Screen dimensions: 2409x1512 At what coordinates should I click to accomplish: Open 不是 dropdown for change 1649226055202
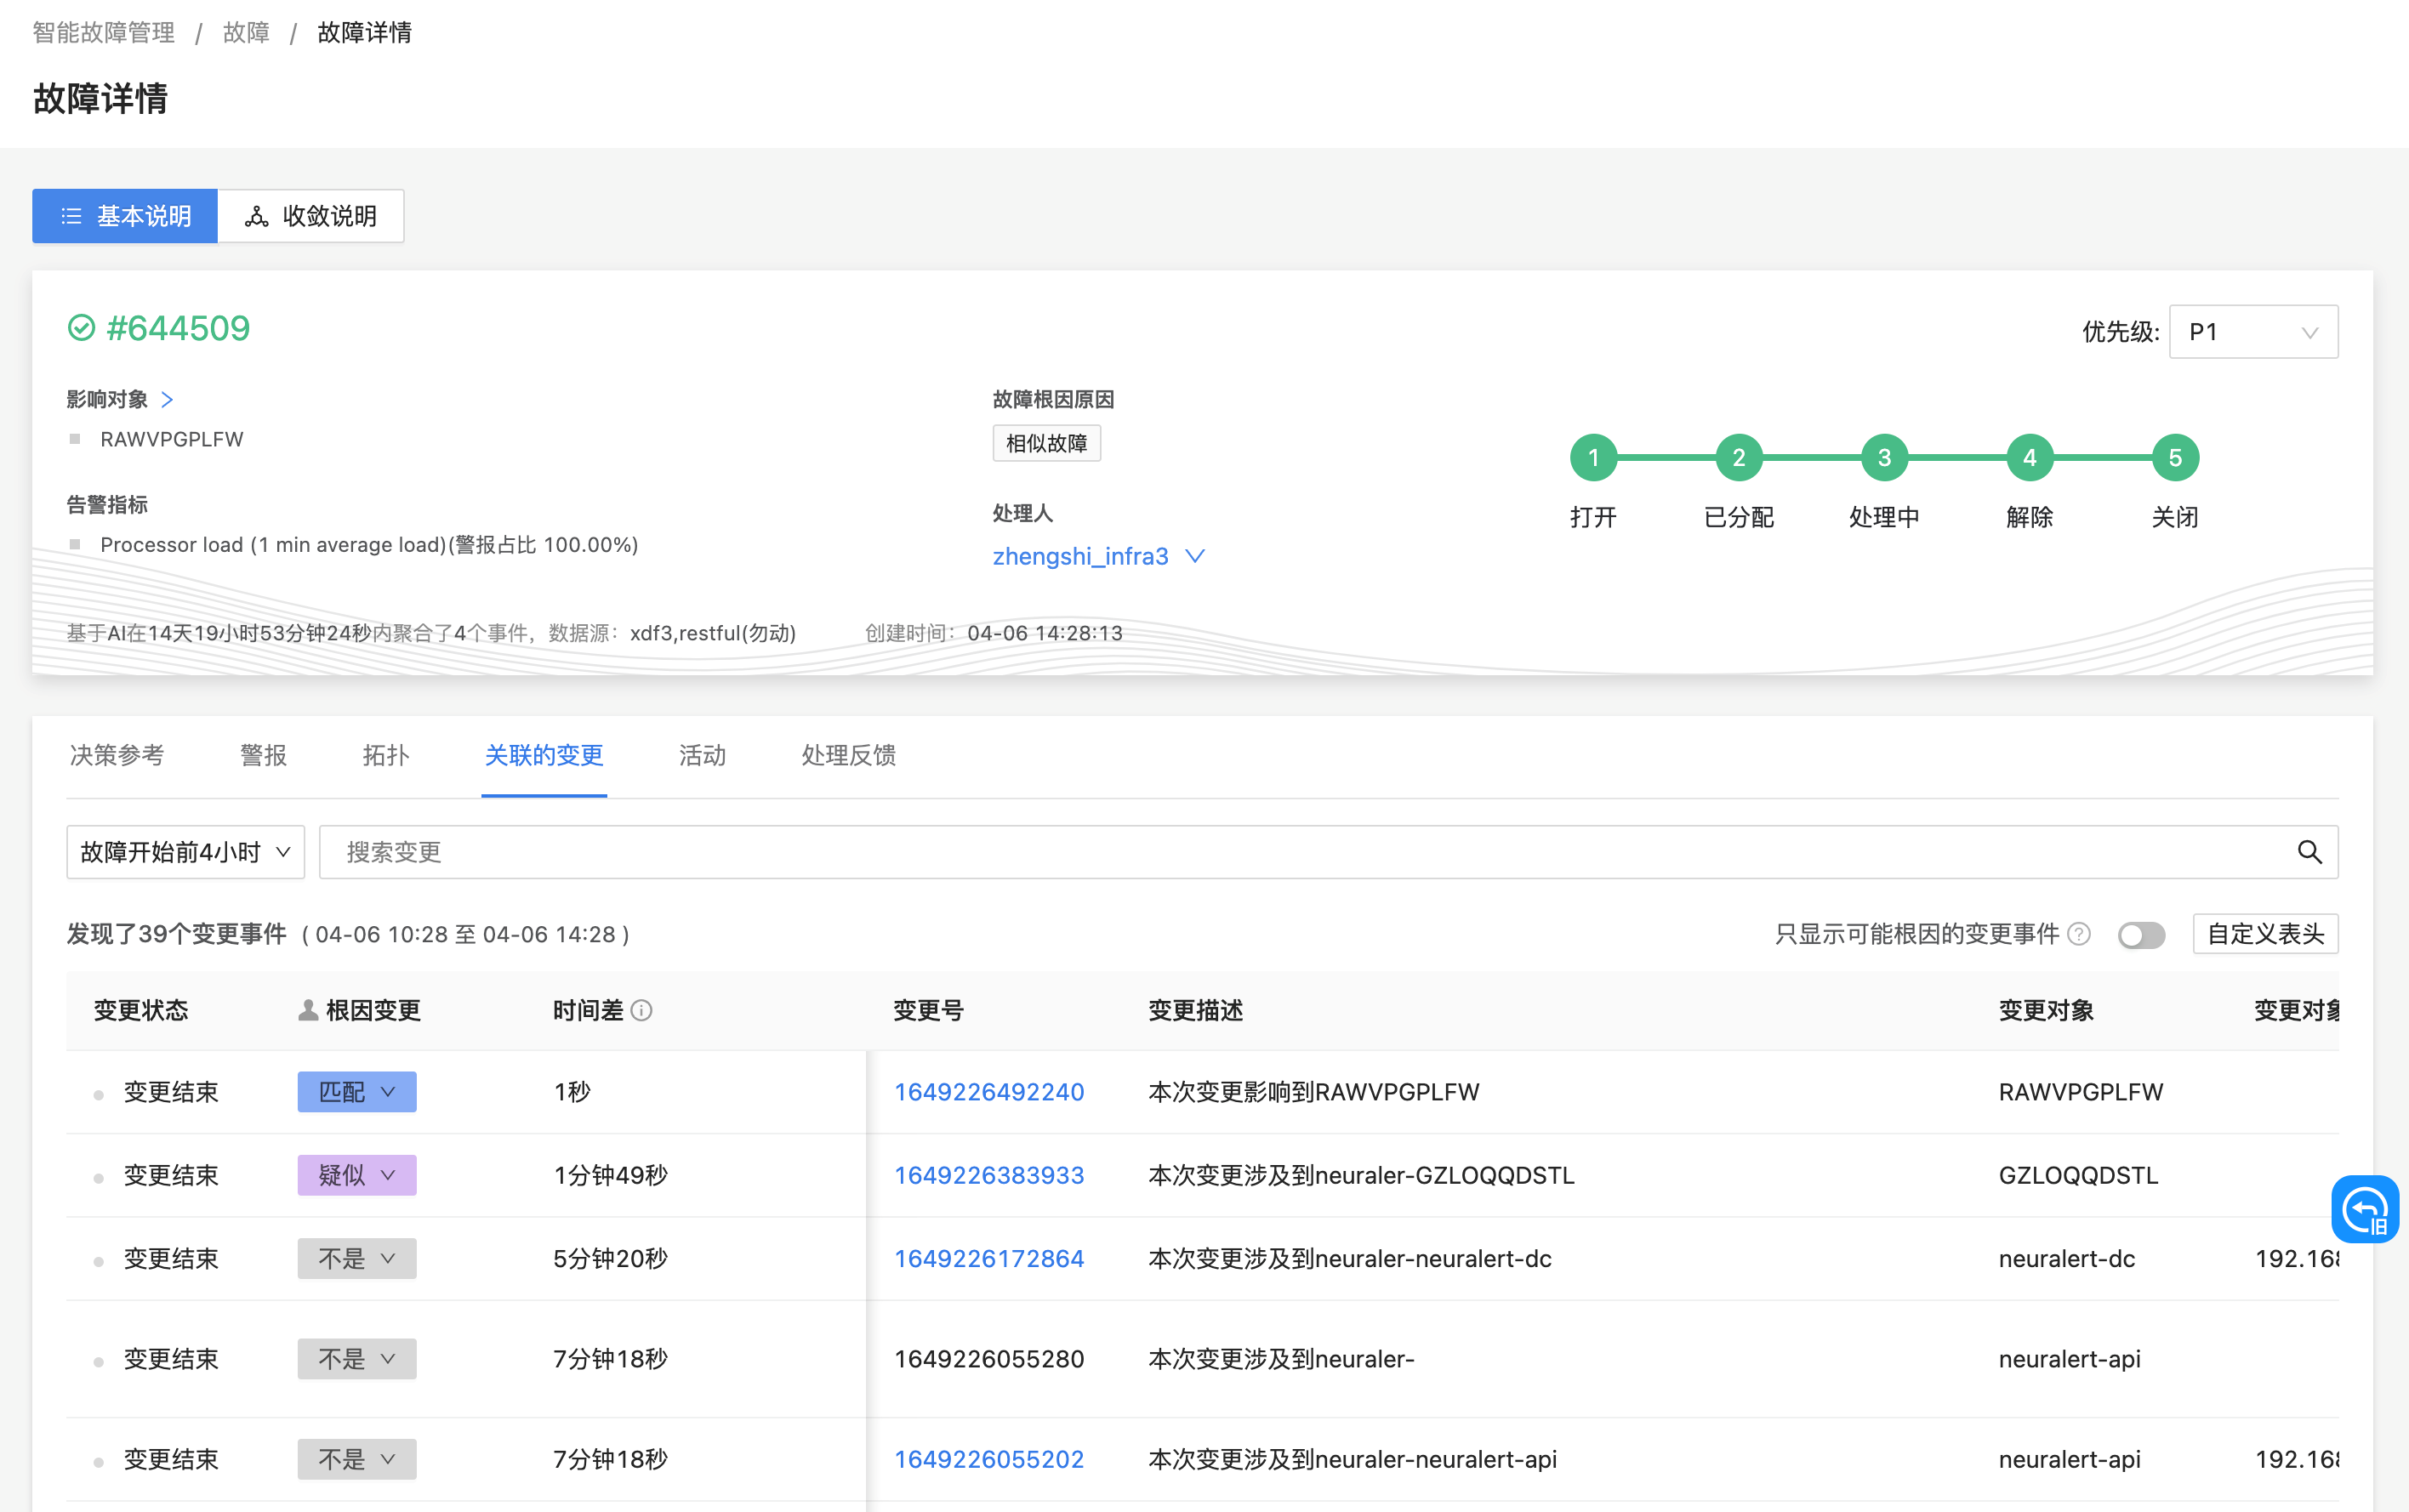pyautogui.click(x=357, y=1460)
